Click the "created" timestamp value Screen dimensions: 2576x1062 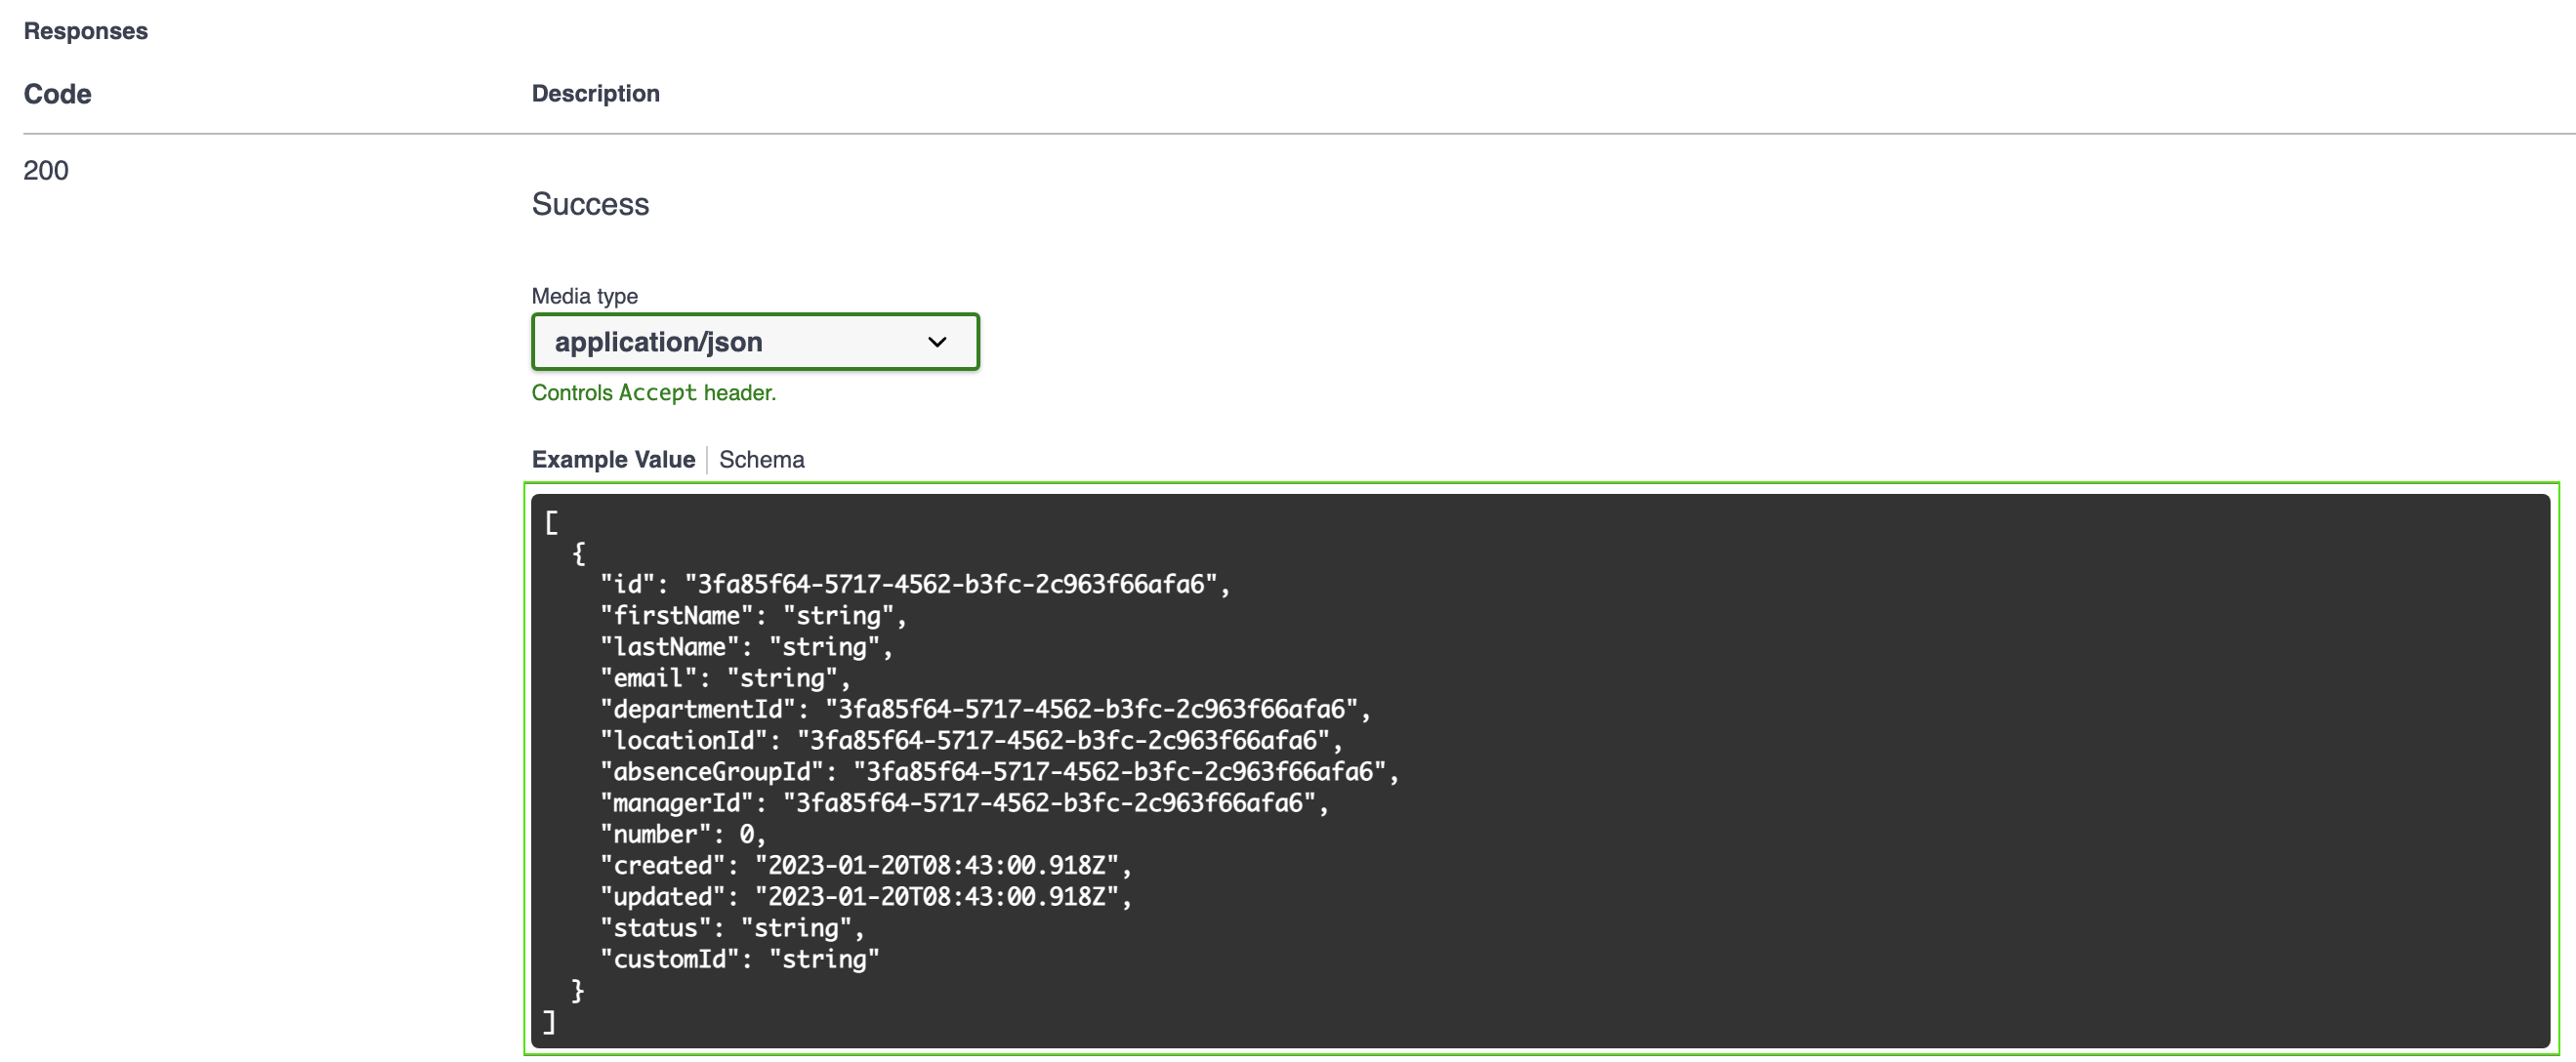tap(936, 866)
